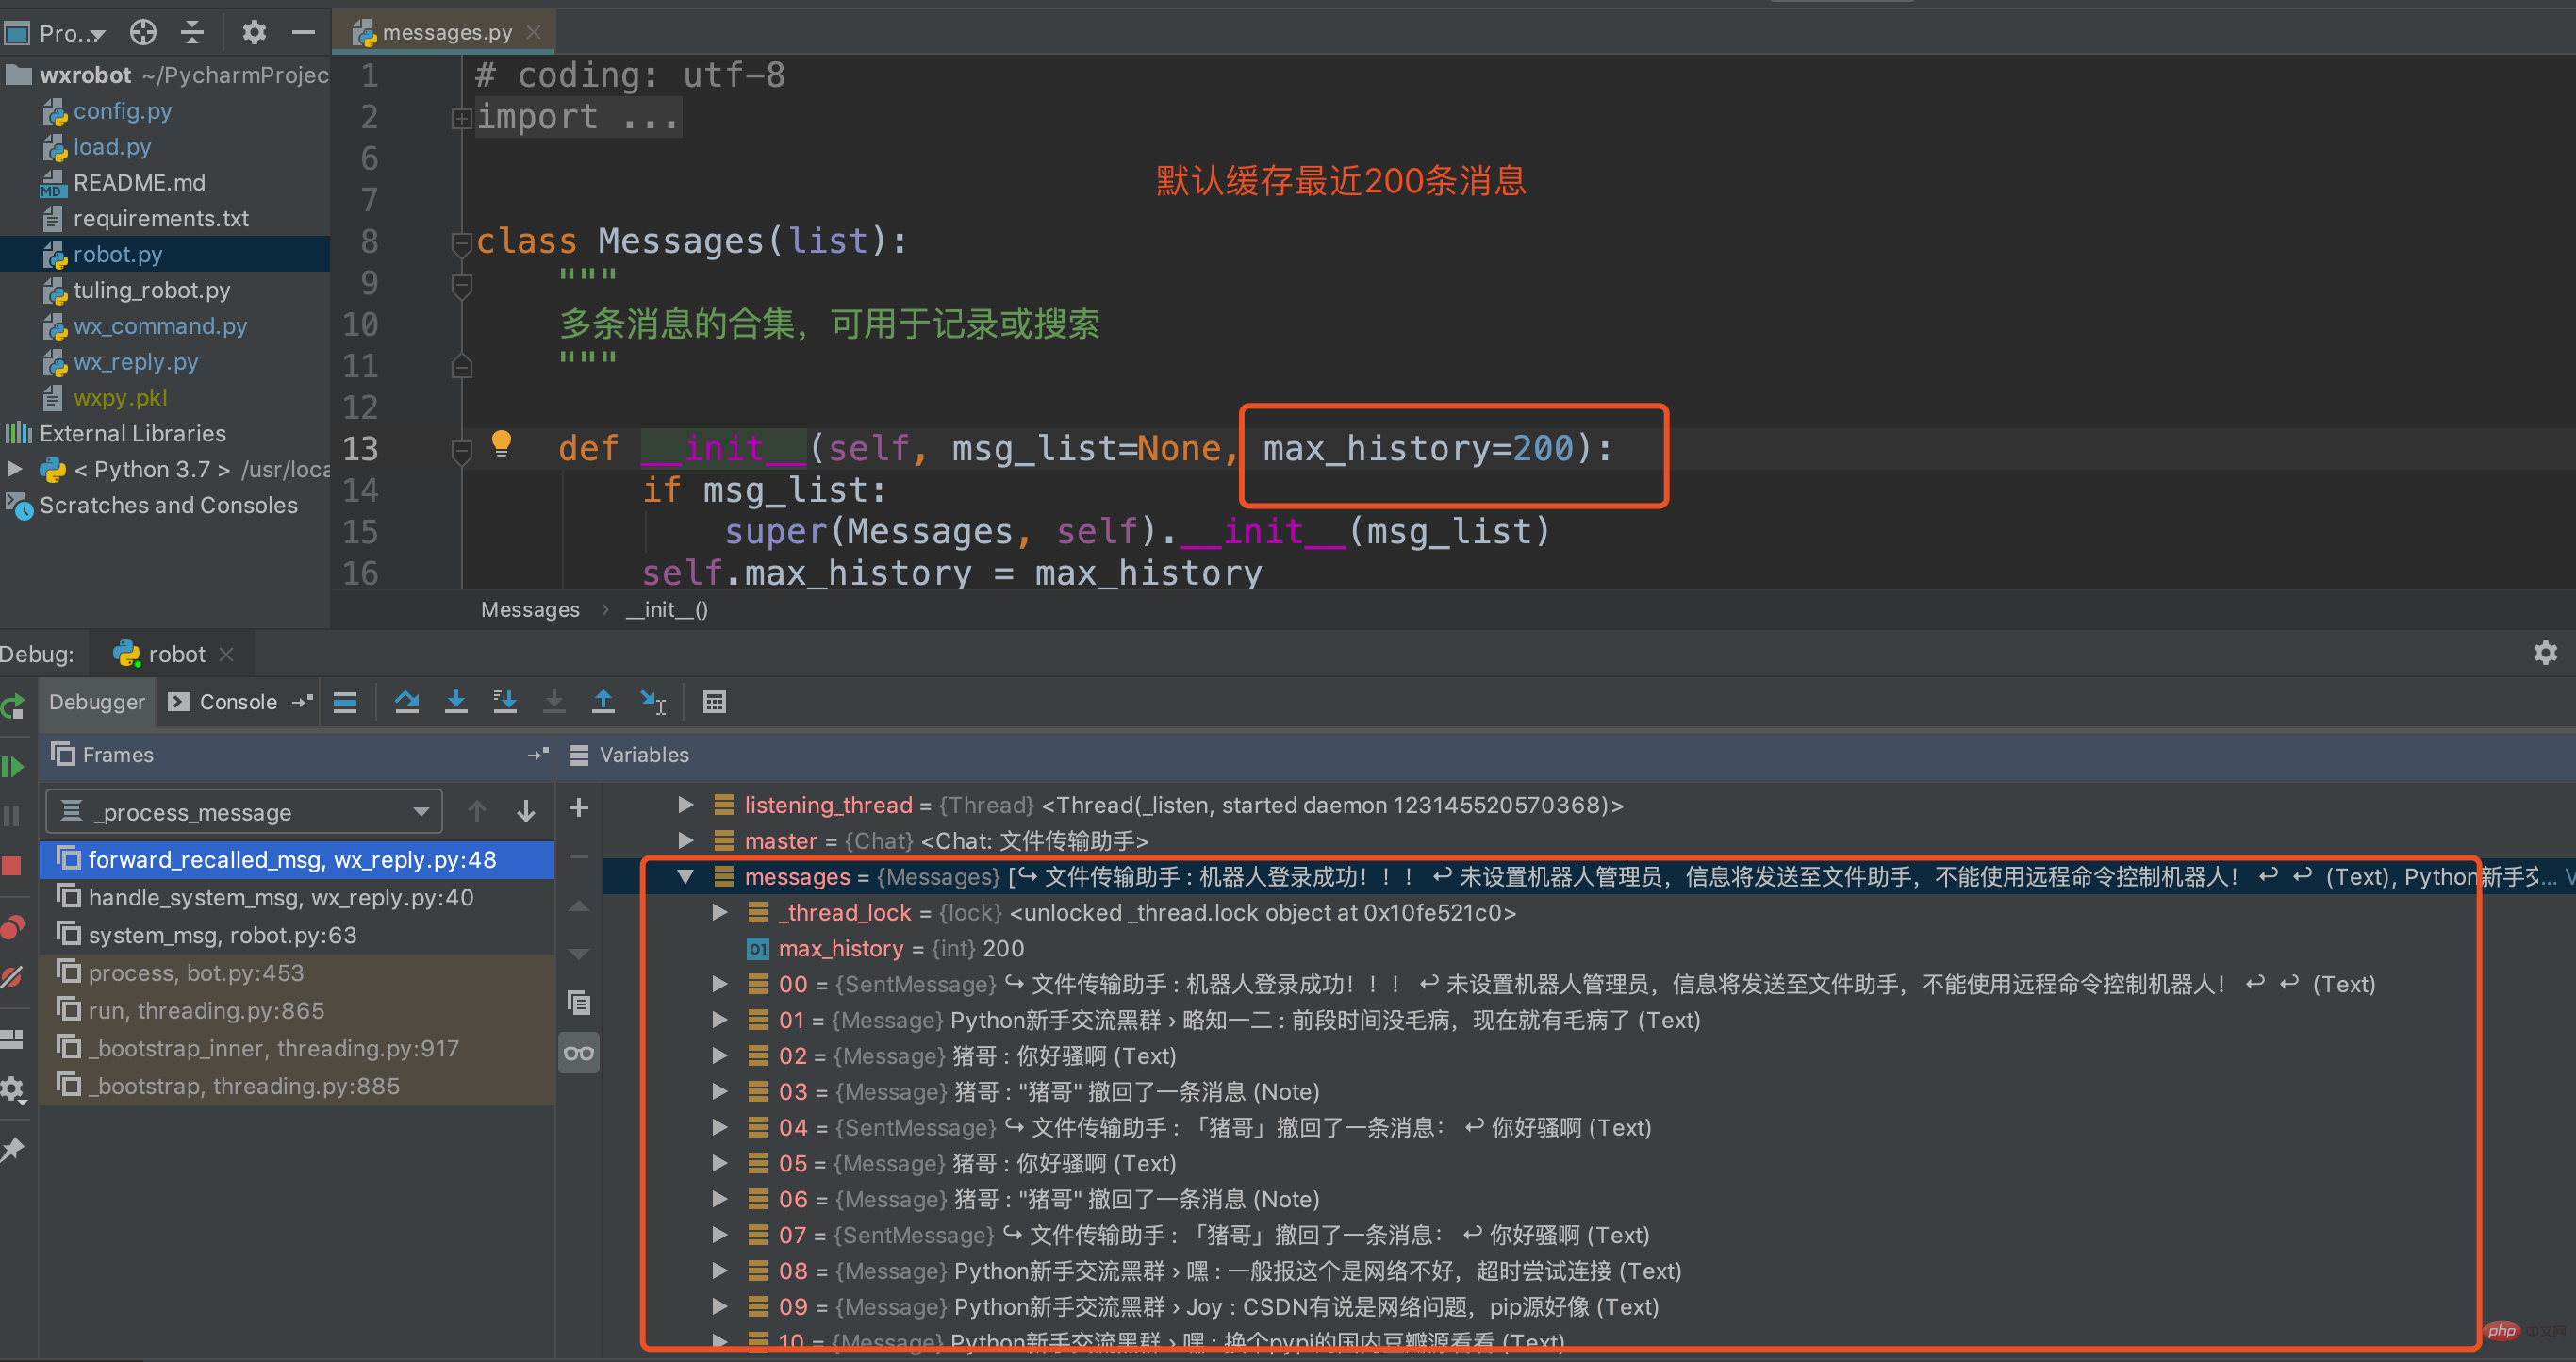Click the Rerun debug icon
Screen dimensions: 2576x1362
(13, 706)
